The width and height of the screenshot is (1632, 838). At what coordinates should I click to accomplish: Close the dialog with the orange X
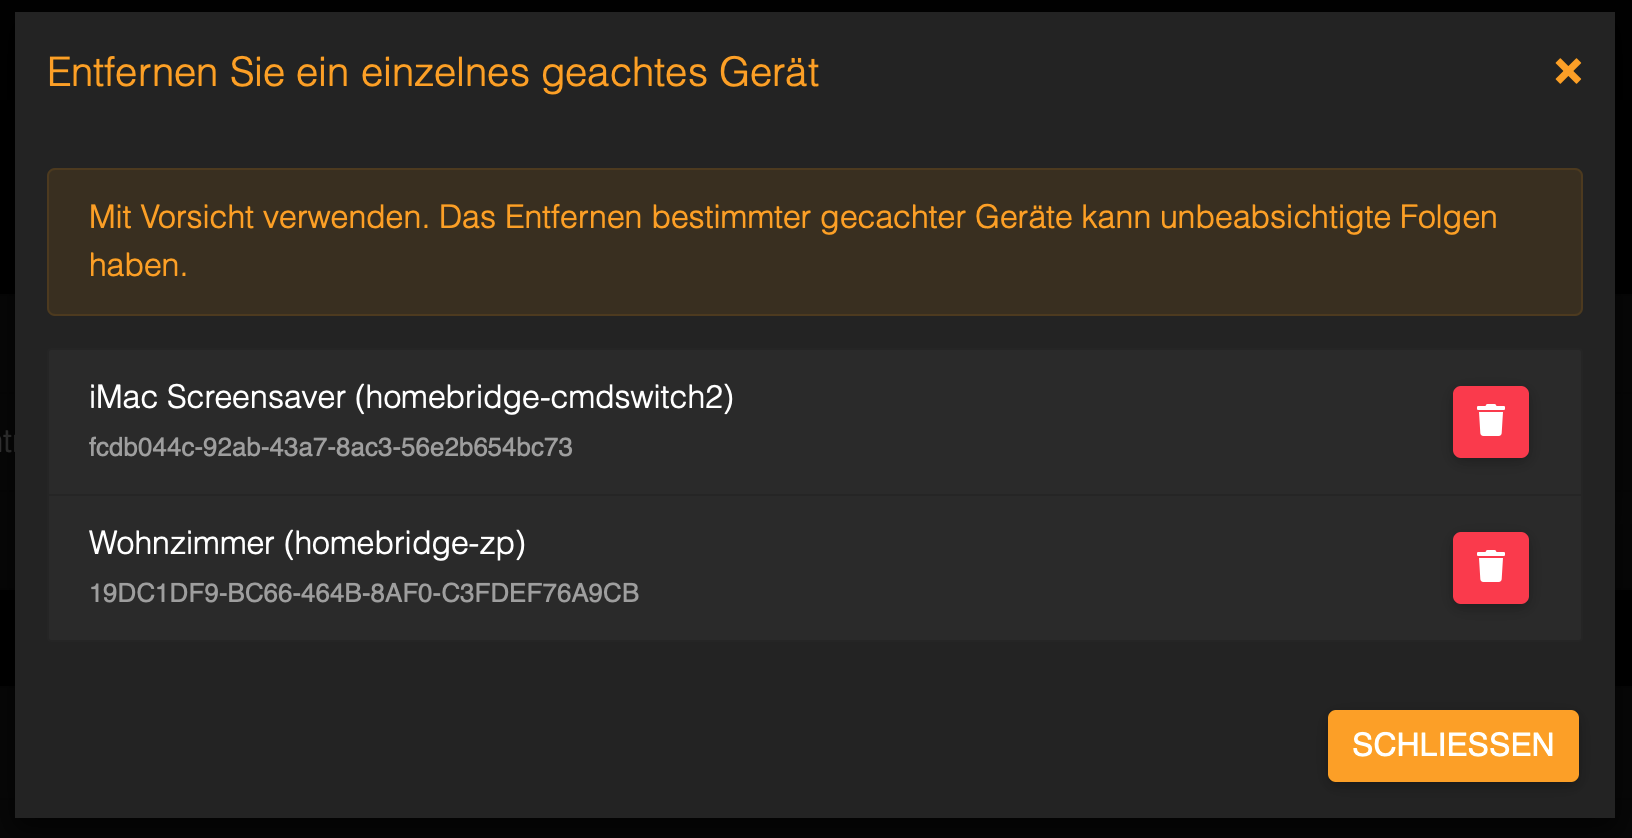(1568, 71)
